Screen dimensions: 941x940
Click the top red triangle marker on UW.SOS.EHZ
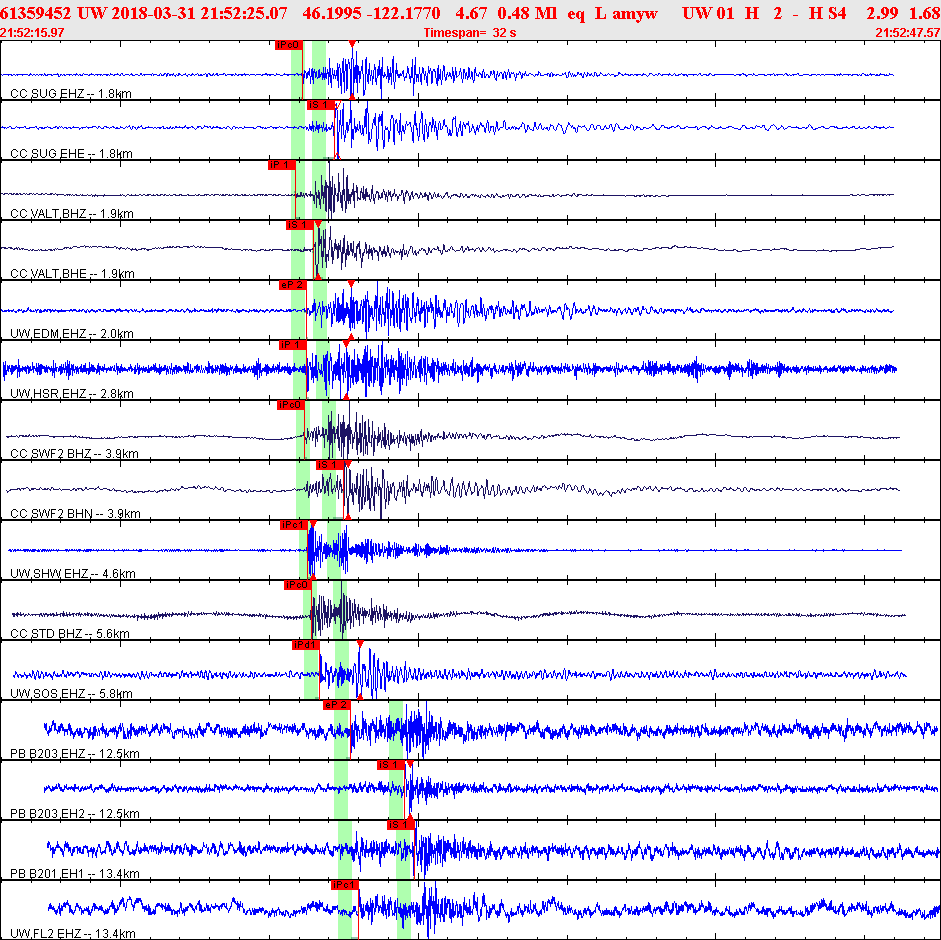[360, 644]
